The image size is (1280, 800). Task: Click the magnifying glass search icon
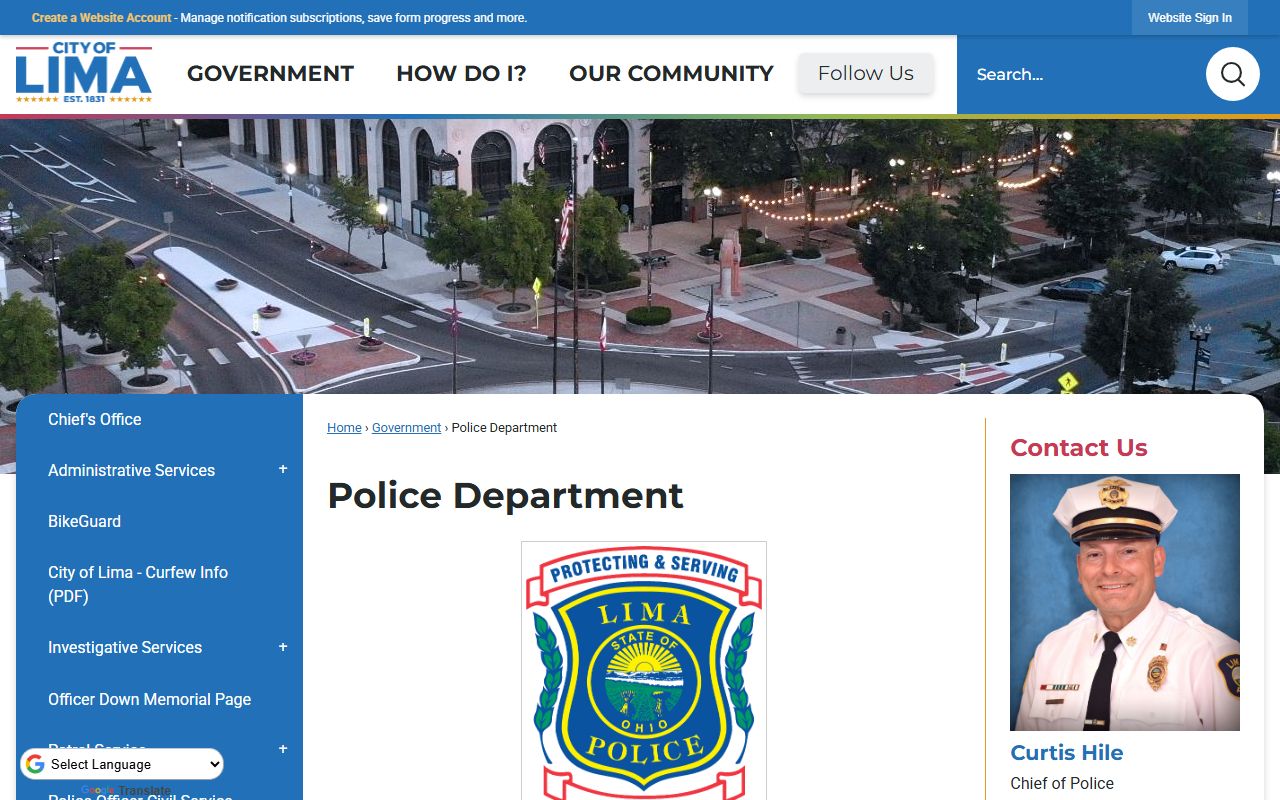pyautogui.click(x=1232, y=74)
